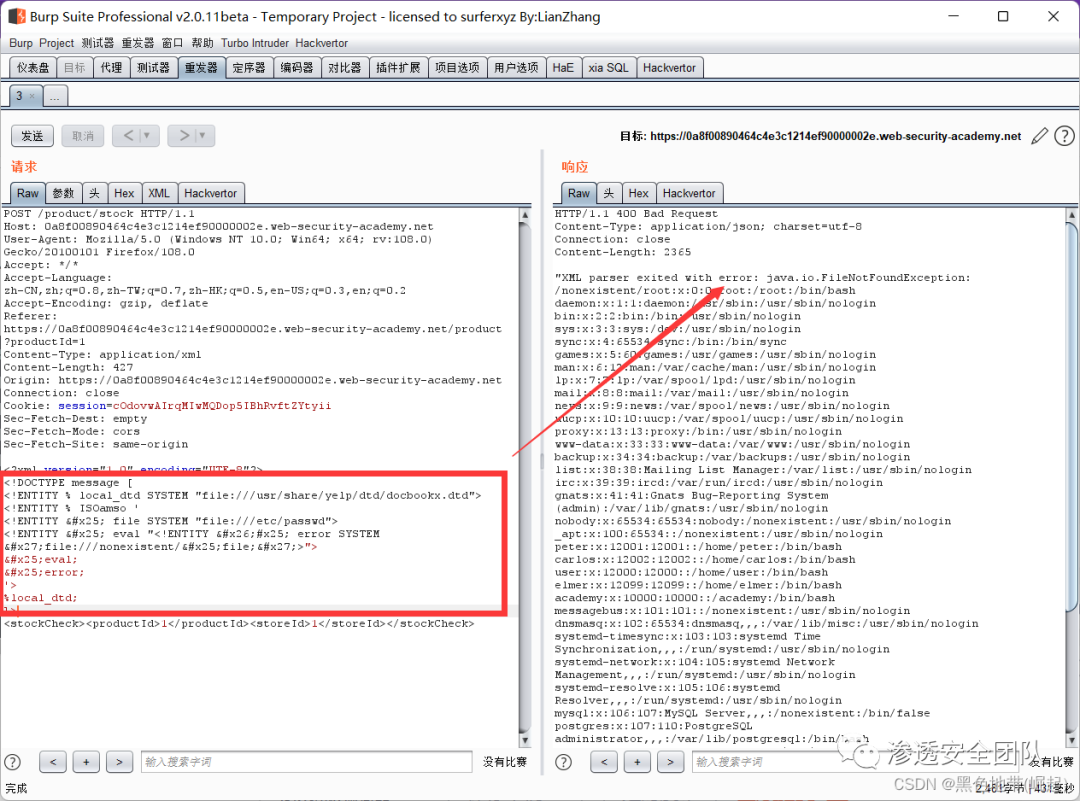Screen dimensions: 1080x801
Task: Open the Hackvertor menu in menu bar
Action: coord(321,43)
